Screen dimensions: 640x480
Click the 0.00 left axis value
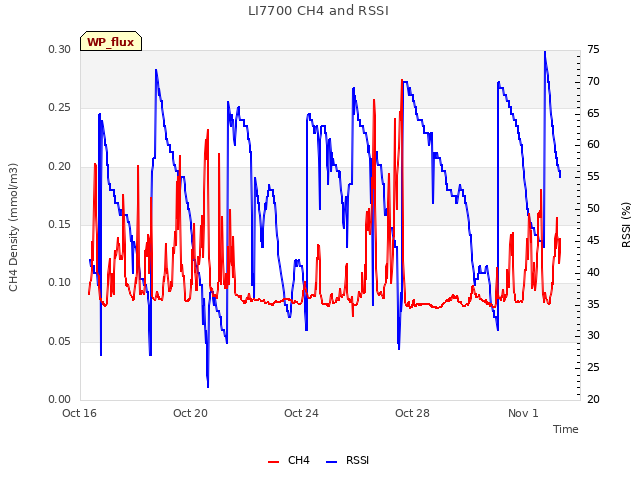(x=60, y=399)
